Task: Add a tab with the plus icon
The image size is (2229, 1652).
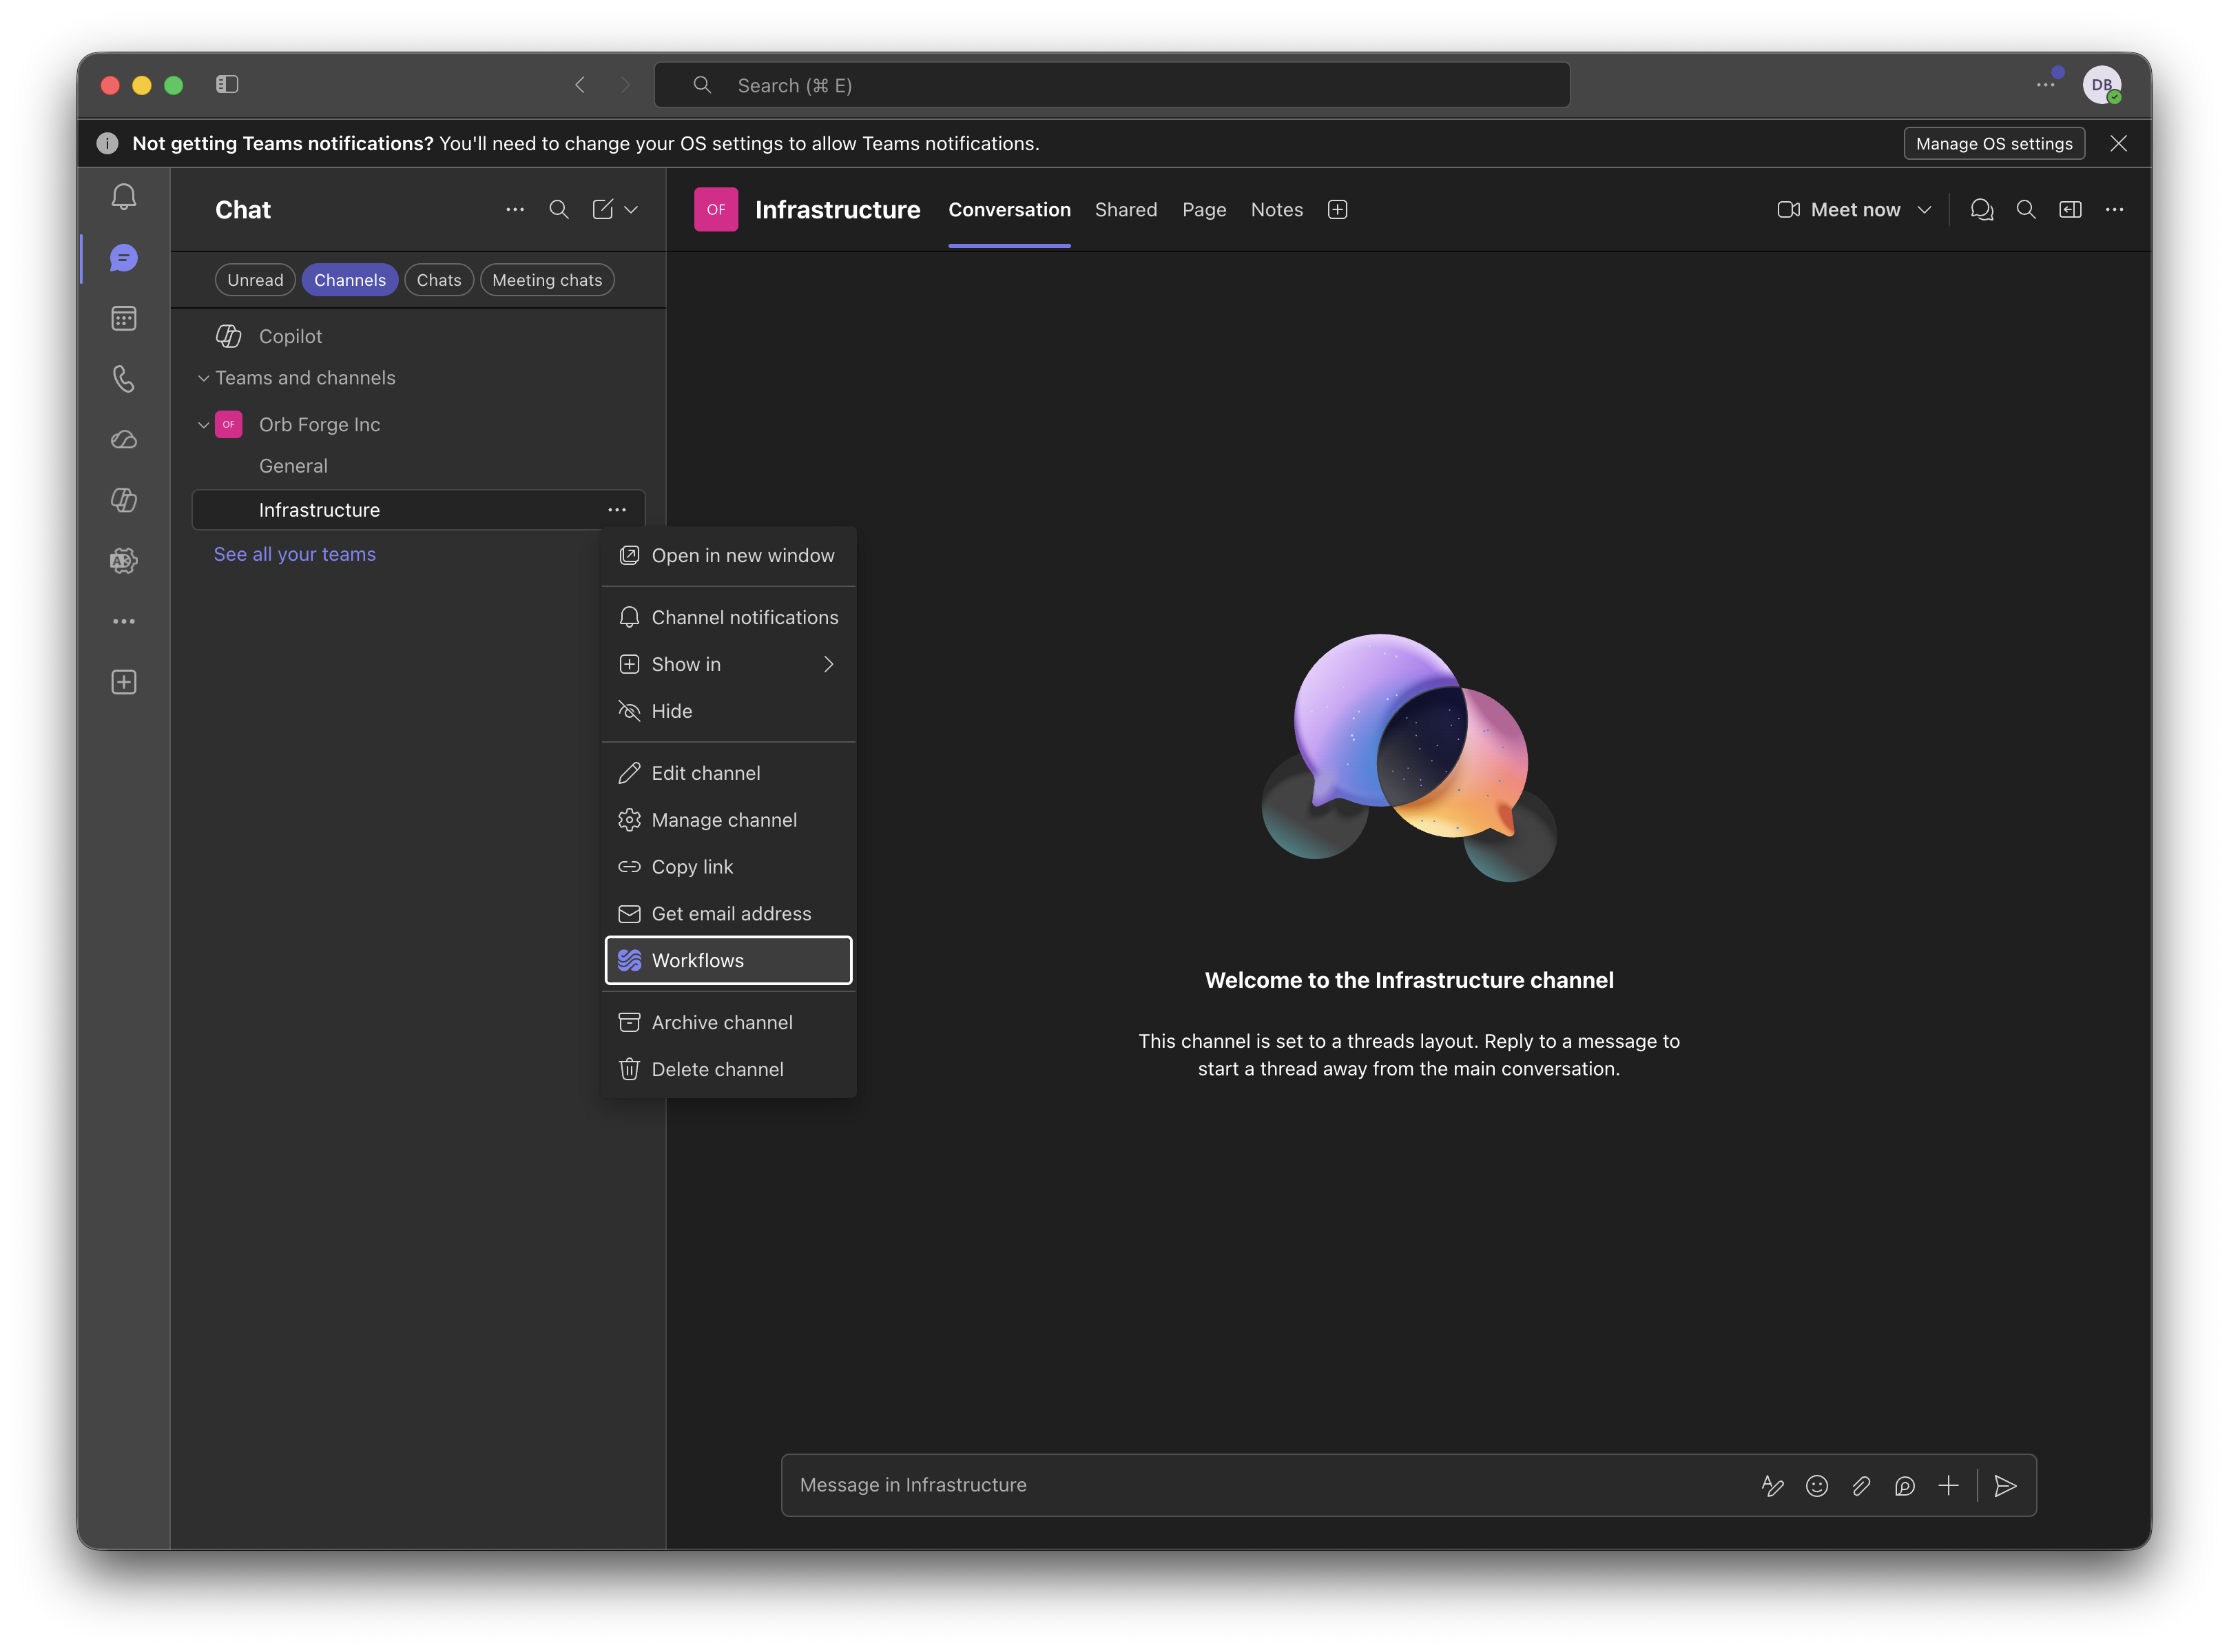Action: pyautogui.click(x=1338, y=210)
